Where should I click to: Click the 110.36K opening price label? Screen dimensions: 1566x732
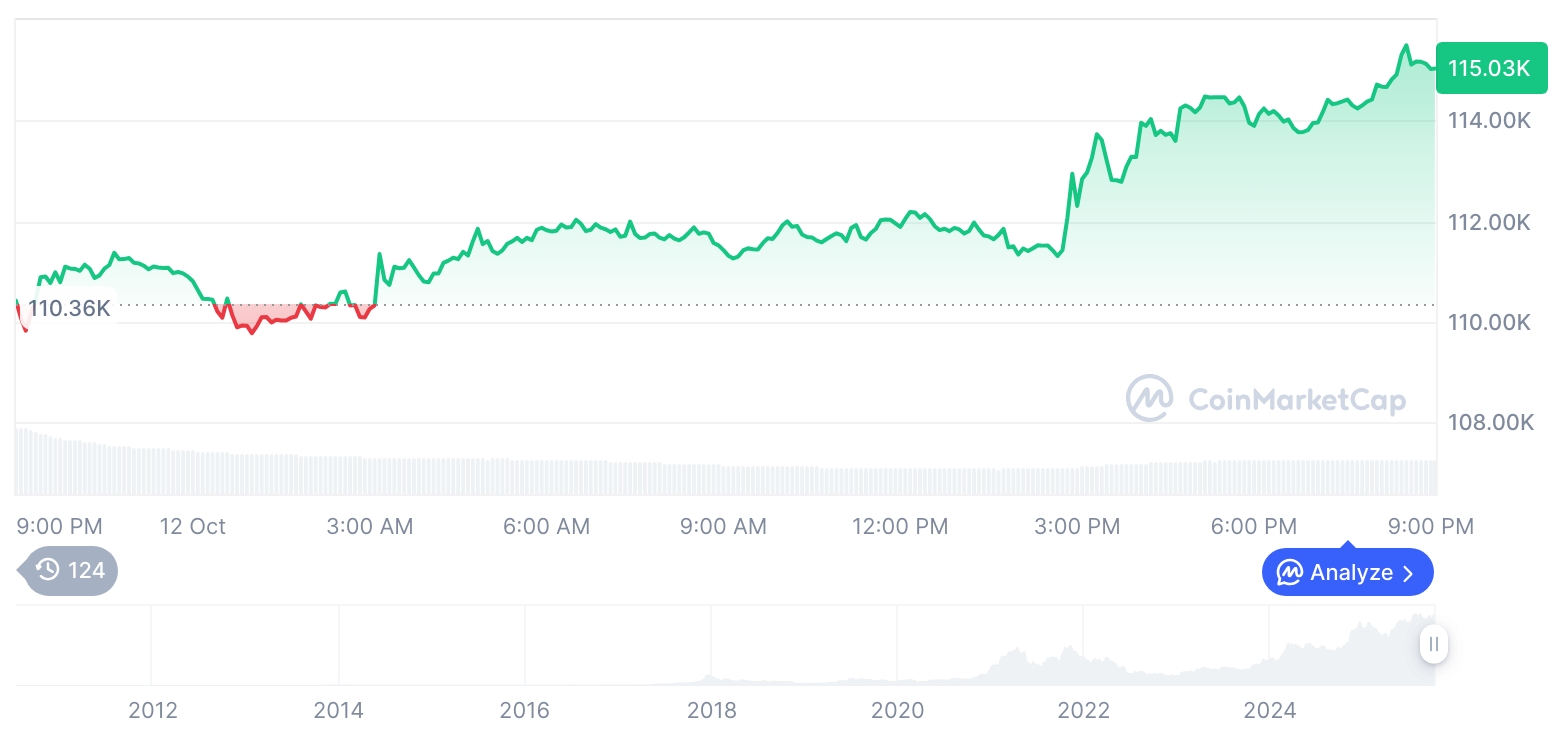click(x=69, y=308)
